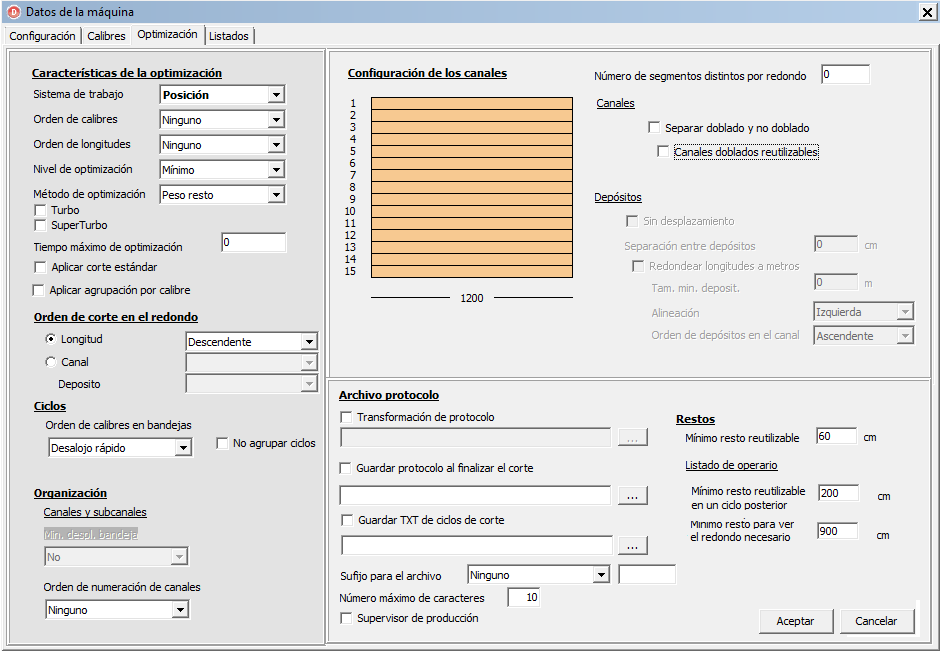Click the suffix text box beside Ninguno dropdown
Screen dimensions: 940x651
click(x=647, y=574)
